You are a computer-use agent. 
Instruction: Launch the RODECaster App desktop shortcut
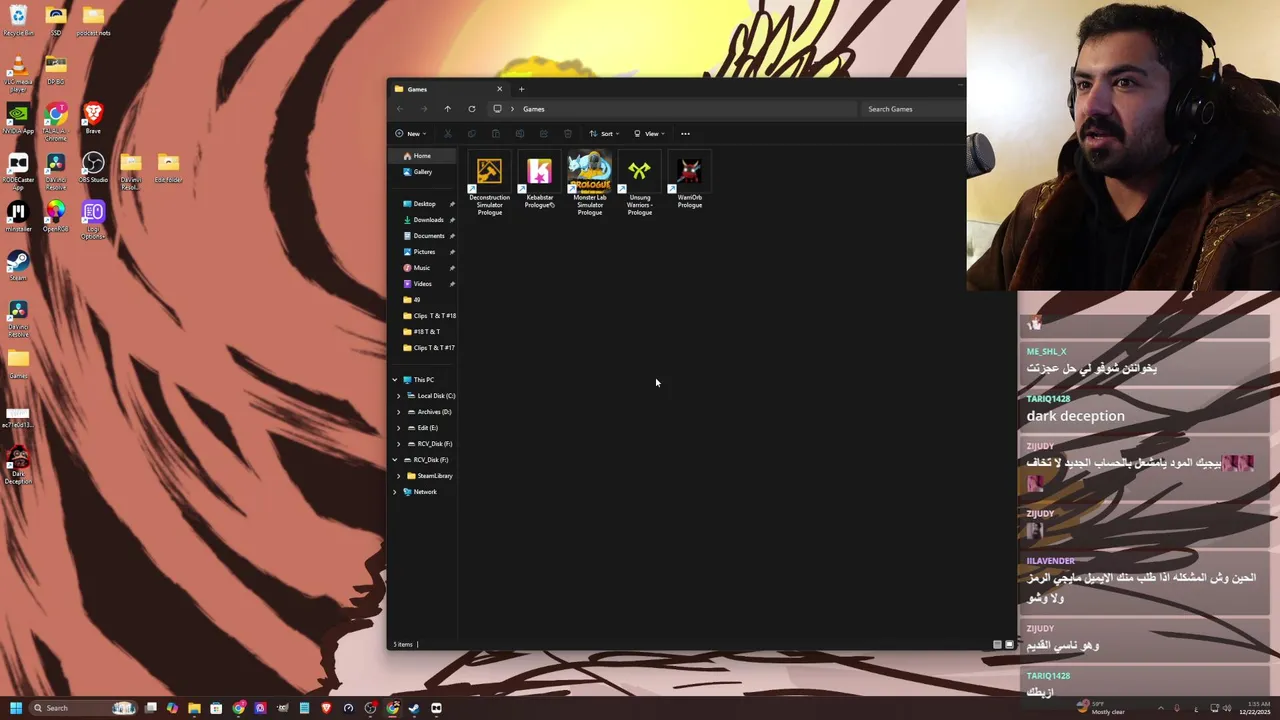pos(18,170)
